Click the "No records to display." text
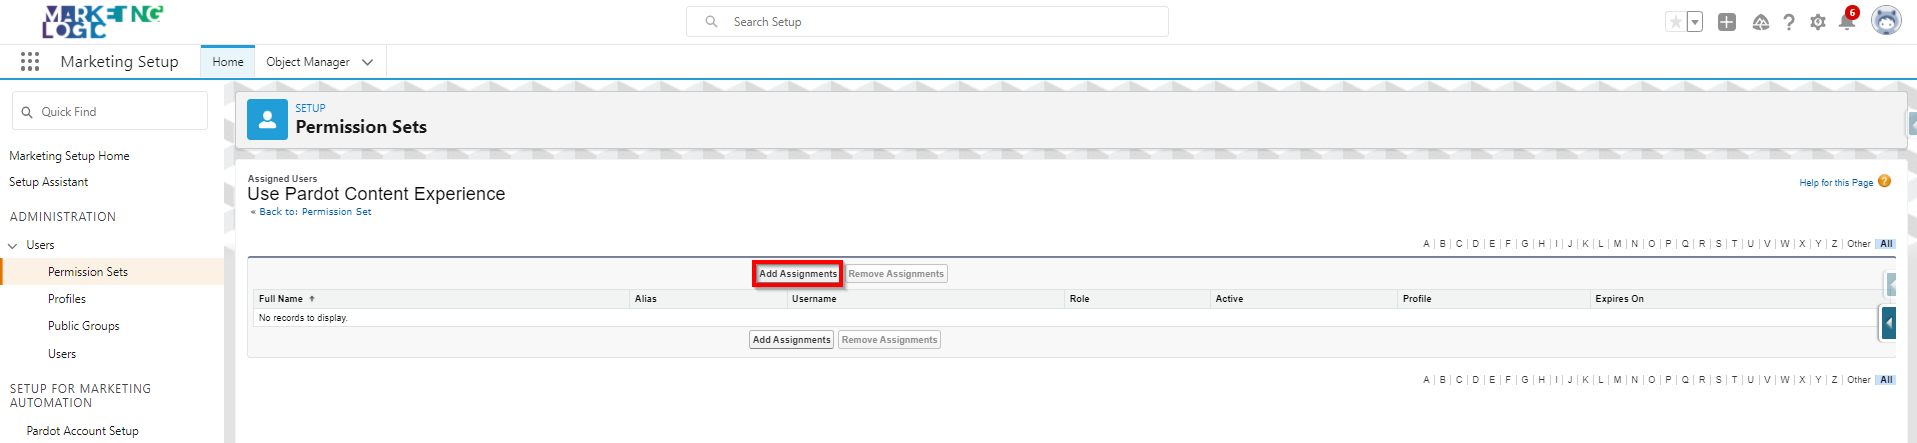This screenshot has height=443, width=1917. tap(303, 318)
